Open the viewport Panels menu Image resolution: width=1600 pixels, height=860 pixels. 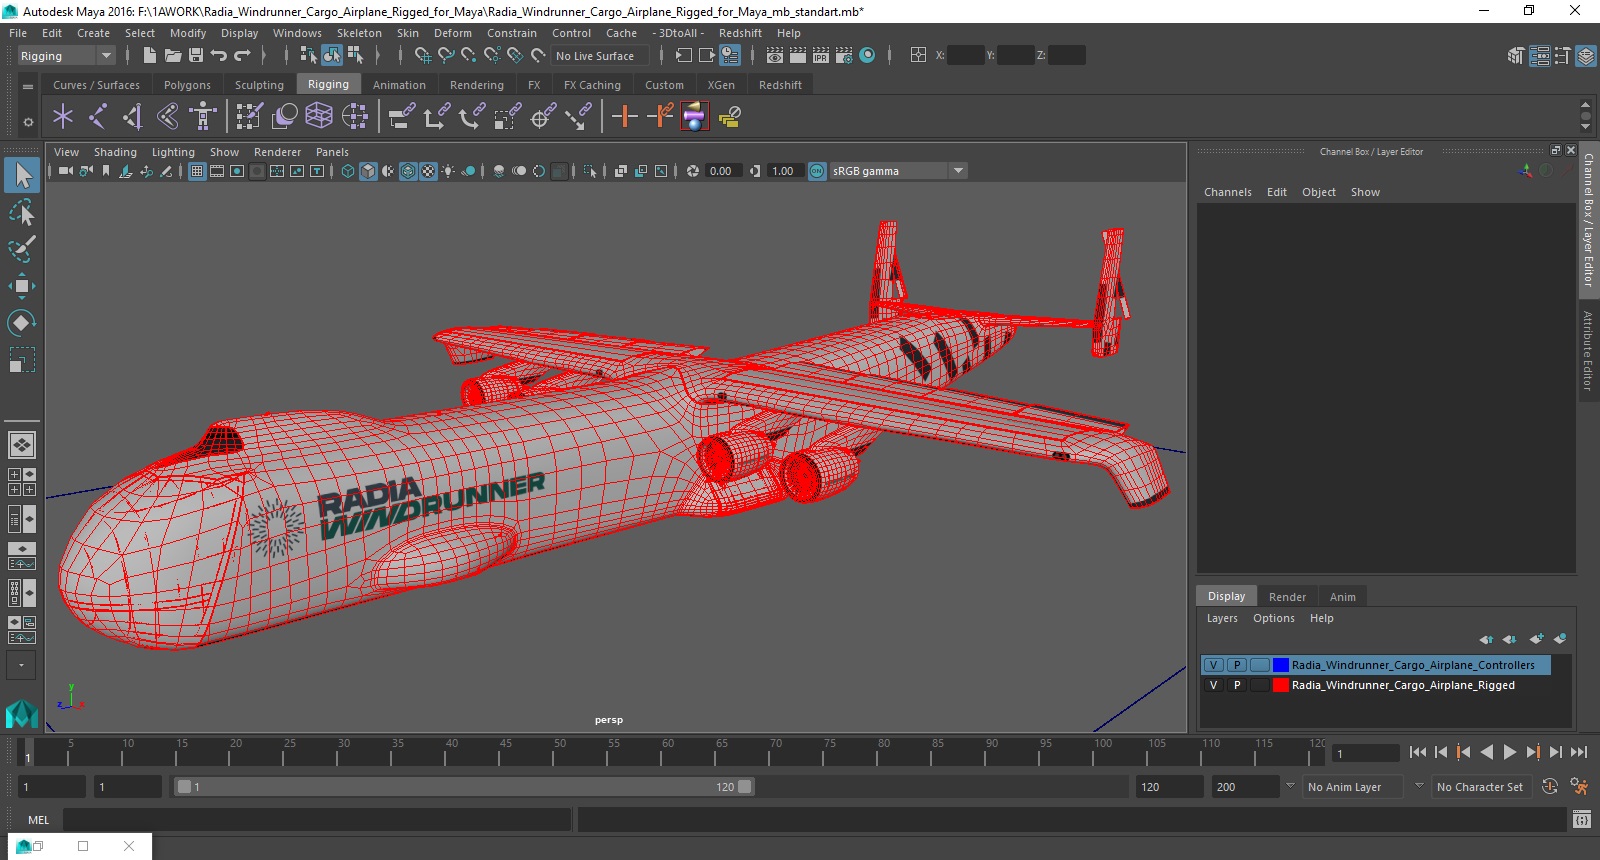point(332,152)
